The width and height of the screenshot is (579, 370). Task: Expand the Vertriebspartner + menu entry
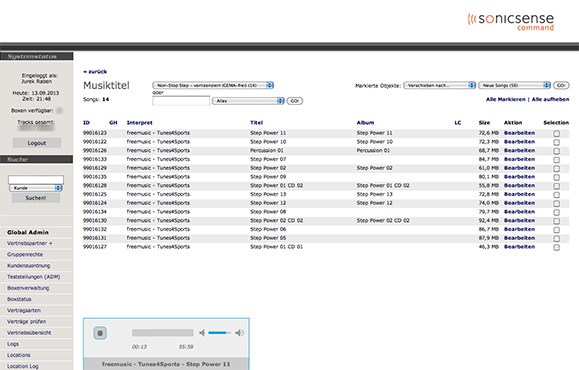tap(30, 243)
